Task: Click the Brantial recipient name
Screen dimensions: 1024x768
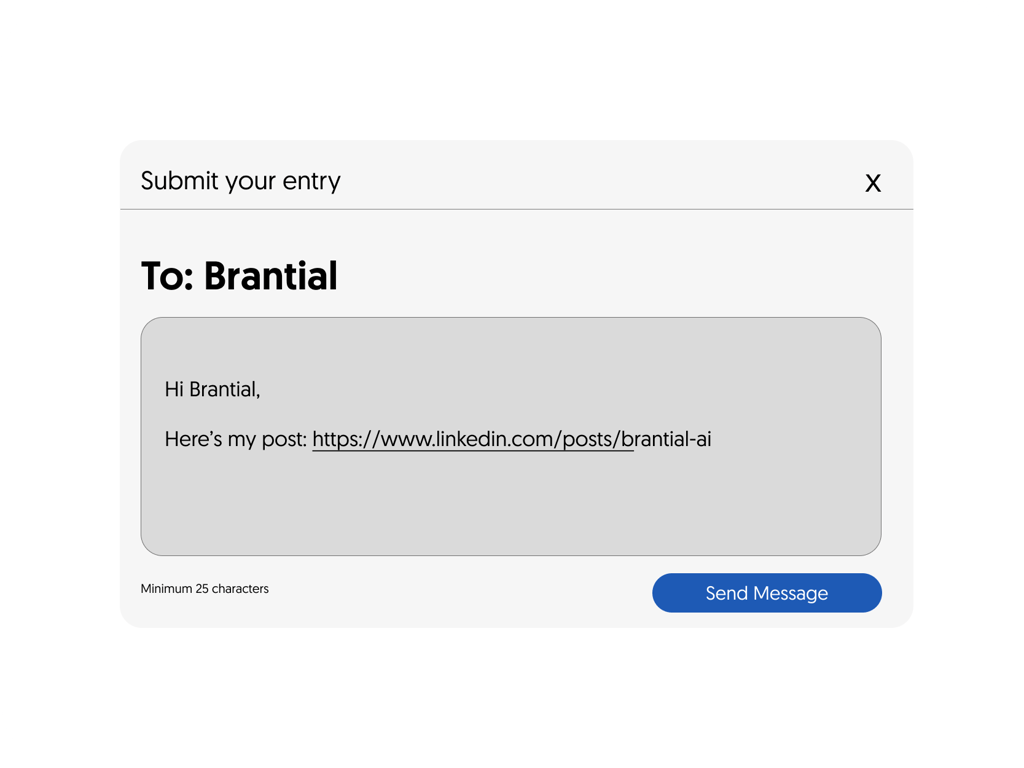Action: pyautogui.click(x=271, y=276)
